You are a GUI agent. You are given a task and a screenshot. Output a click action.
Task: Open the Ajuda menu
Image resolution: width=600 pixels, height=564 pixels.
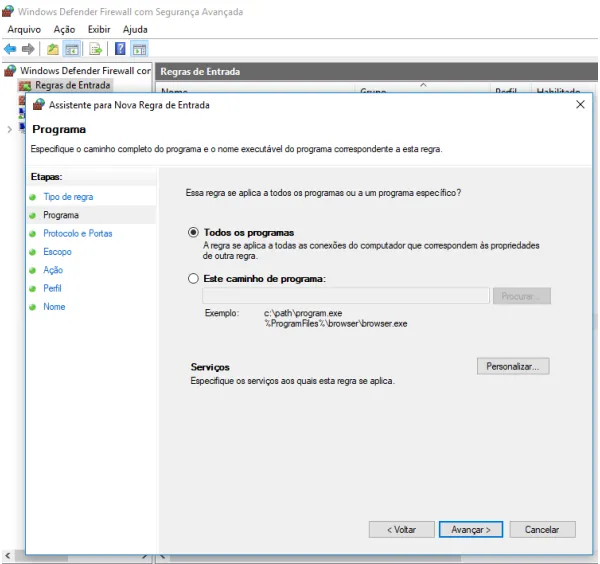click(x=135, y=29)
